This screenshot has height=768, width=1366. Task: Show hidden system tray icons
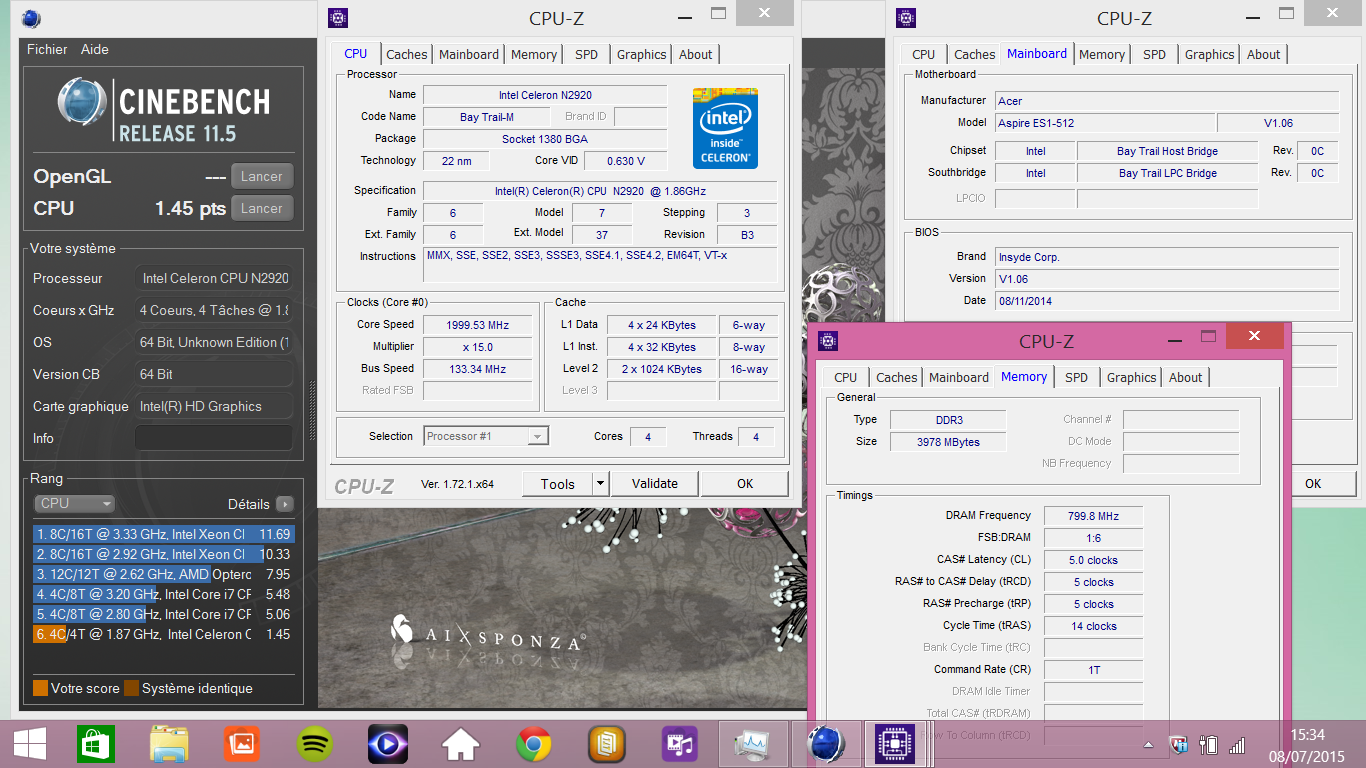pos(1148,745)
